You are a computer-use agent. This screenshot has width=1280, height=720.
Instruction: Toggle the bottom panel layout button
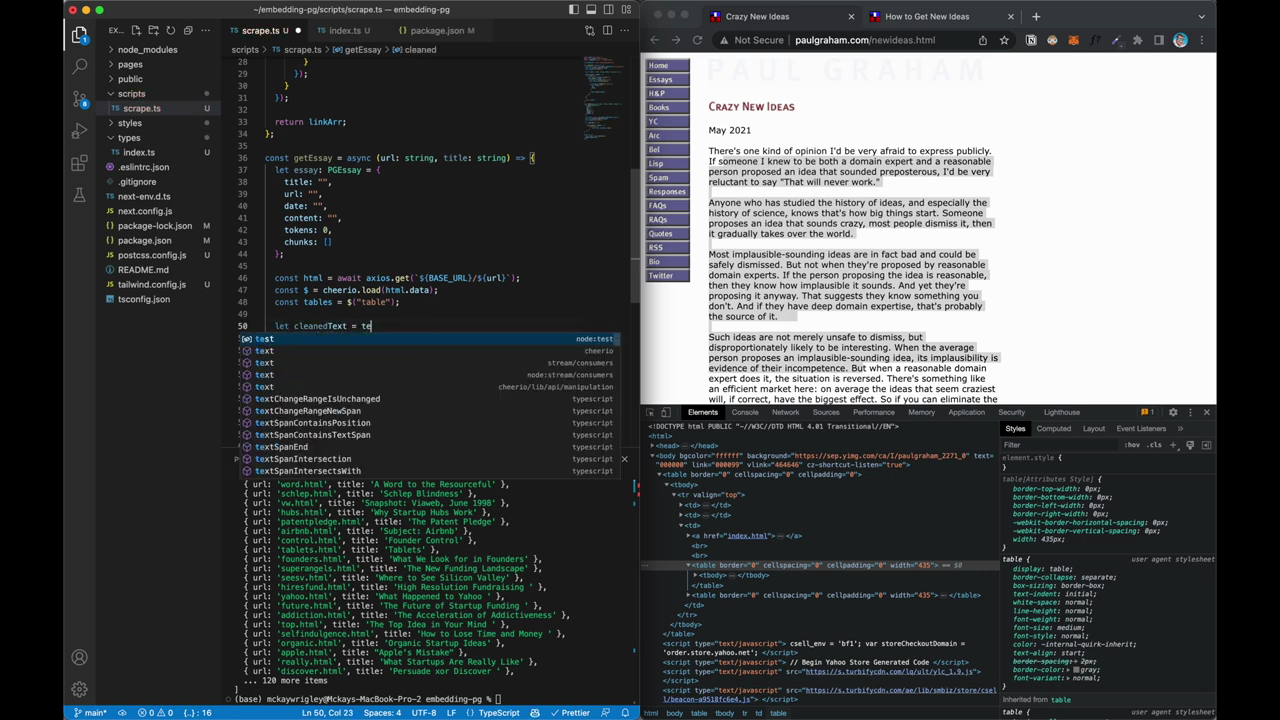click(x=590, y=10)
